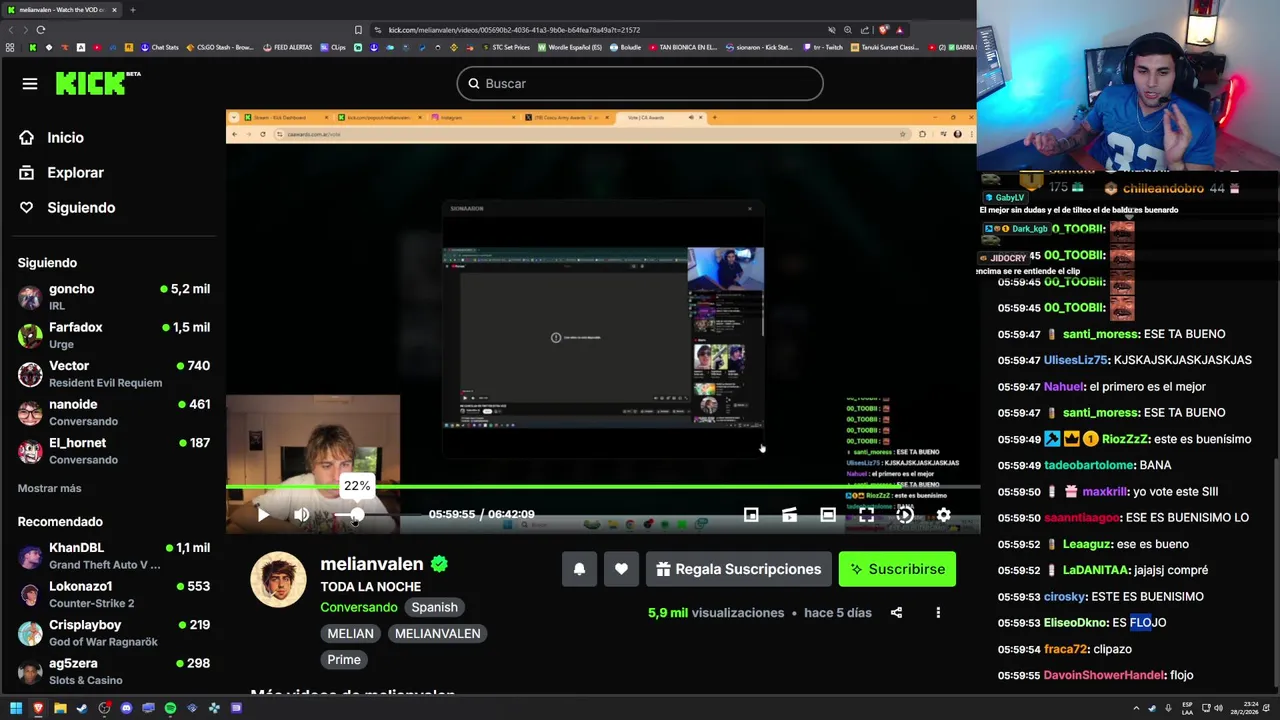This screenshot has height=720, width=1280.
Task: Open recommended channel Lokonazo1
Action: click(114, 594)
